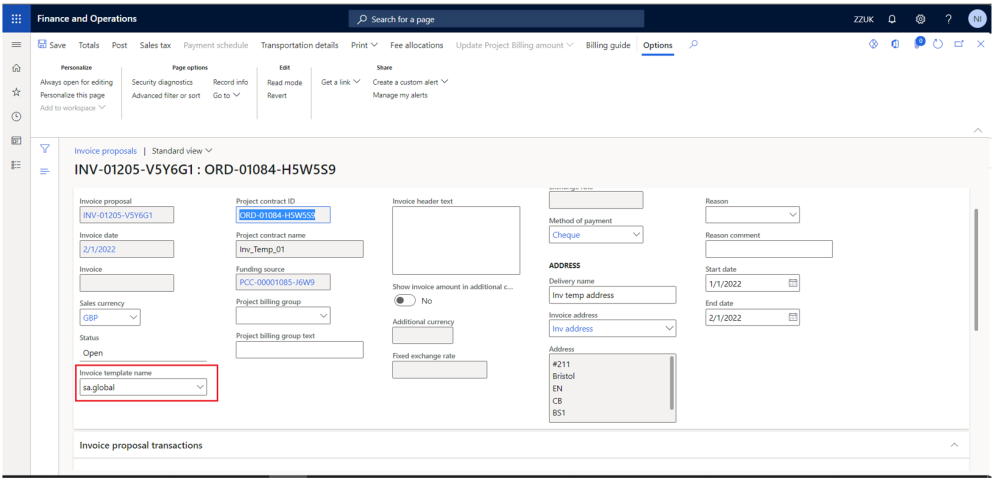The width and height of the screenshot is (1000, 487).
Task: Open funding source PCC-00001085-J6W9 link
Action: click(x=276, y=281)
